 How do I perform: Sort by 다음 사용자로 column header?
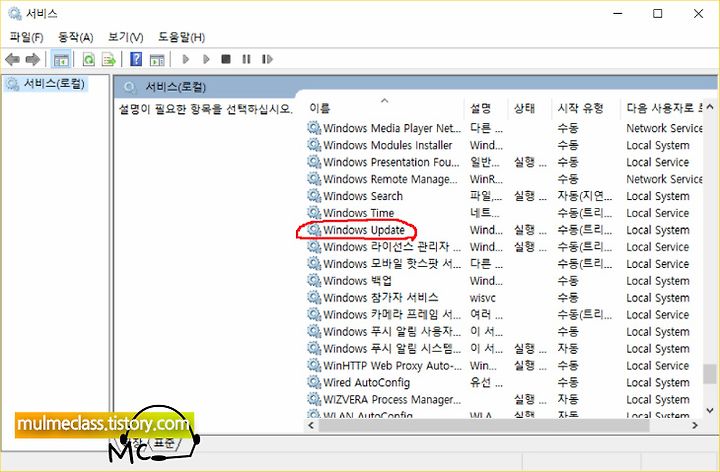[664, 108]
